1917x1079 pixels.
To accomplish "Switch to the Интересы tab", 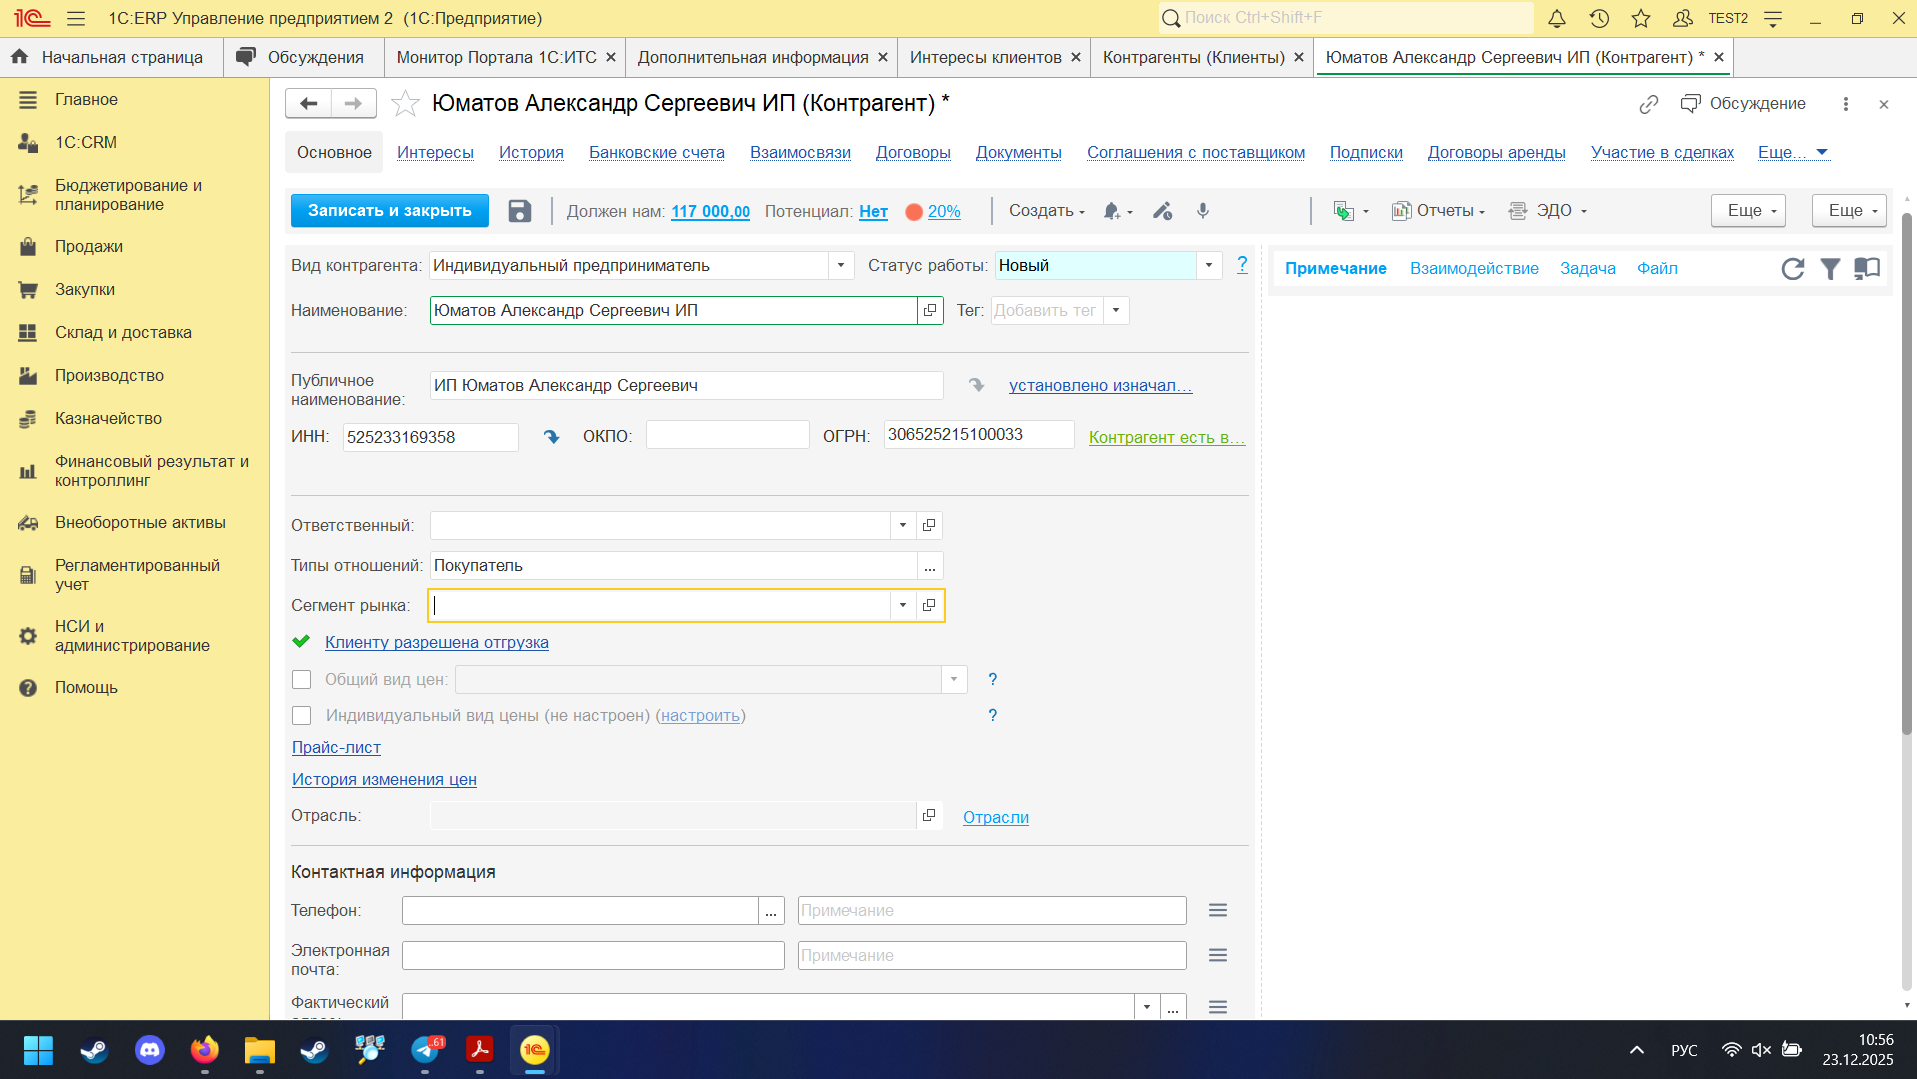I will coord(435,152).
